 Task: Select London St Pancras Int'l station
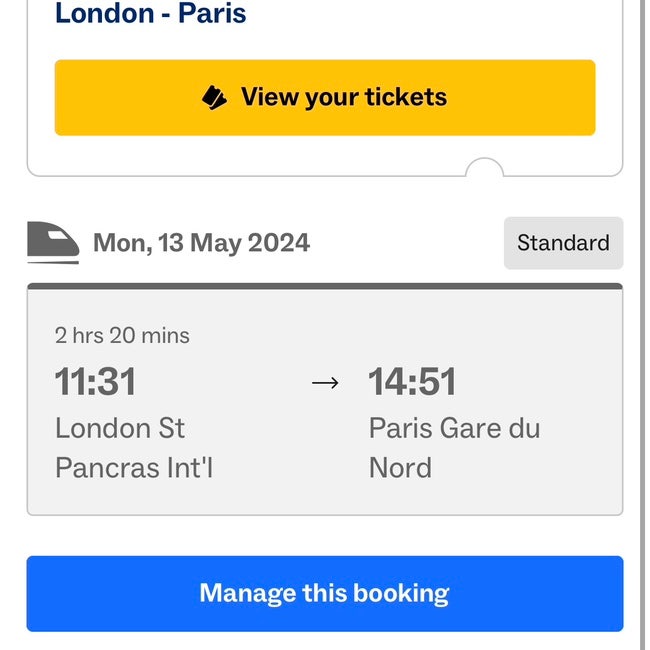(x=134, y=448)
